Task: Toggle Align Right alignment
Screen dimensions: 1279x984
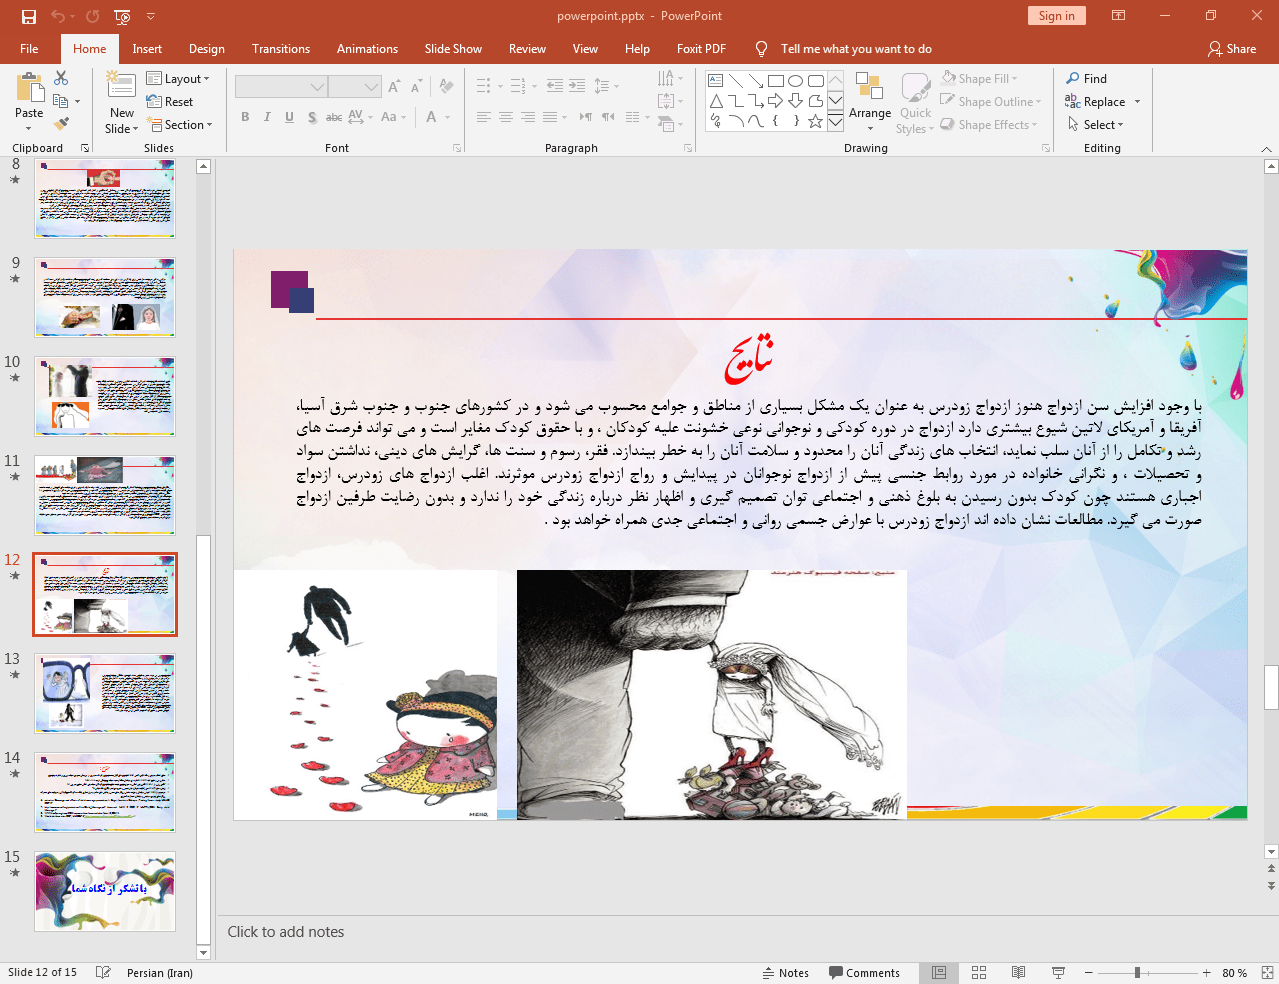Action: [528, 117]
